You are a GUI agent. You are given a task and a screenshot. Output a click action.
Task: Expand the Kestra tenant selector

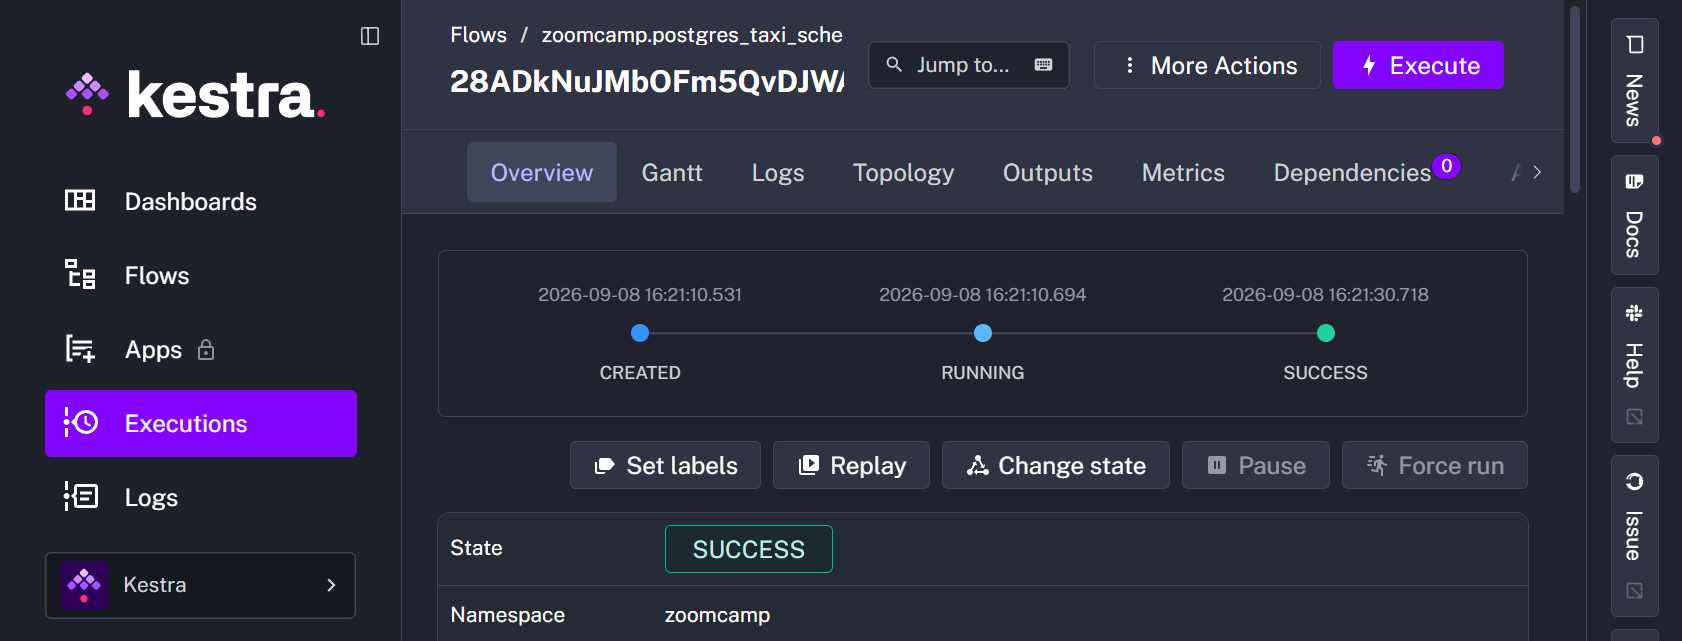tap(200, 585)
